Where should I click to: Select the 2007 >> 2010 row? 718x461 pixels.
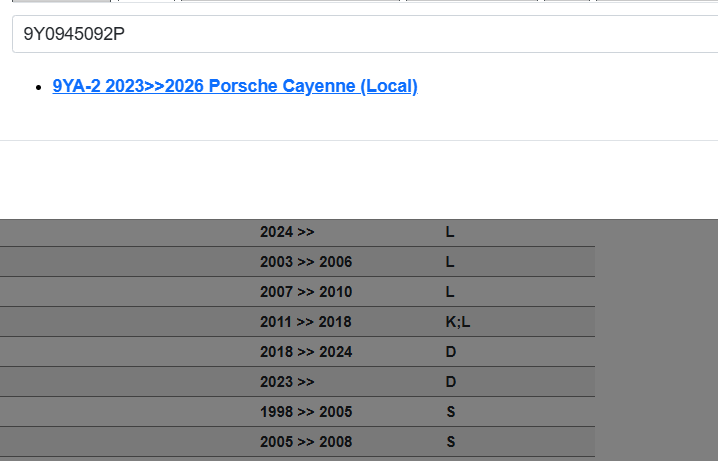[x=305, y=292]
